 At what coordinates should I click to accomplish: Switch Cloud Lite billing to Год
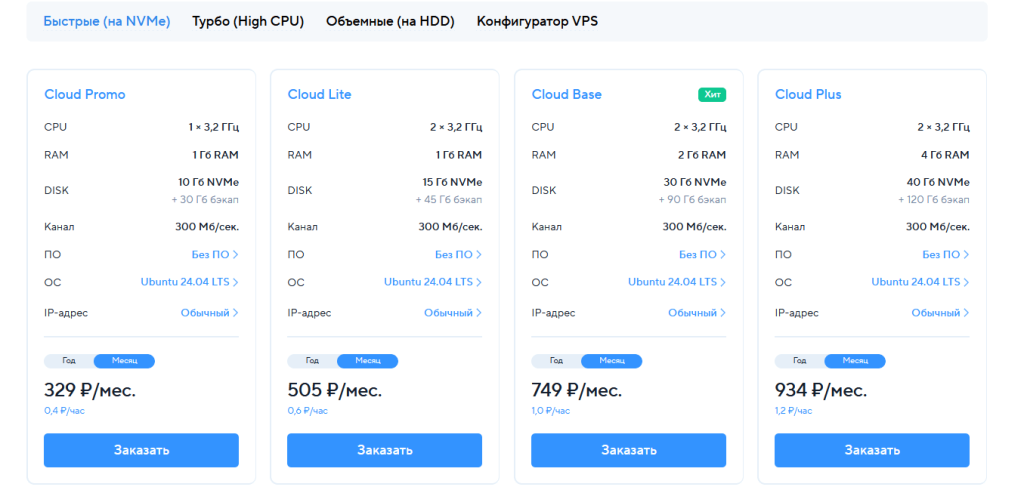click(x=312, y=361)
